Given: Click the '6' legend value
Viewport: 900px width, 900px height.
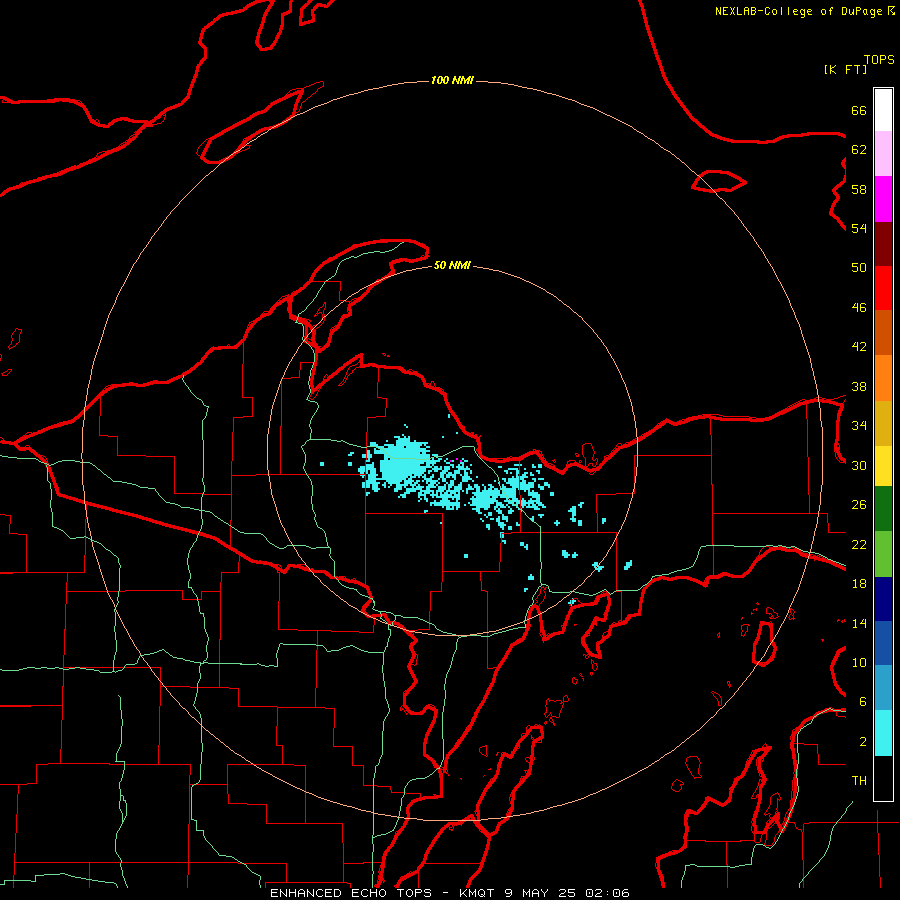Looking at the screenshot, I should pyautogui.click(x=863, y=702).
